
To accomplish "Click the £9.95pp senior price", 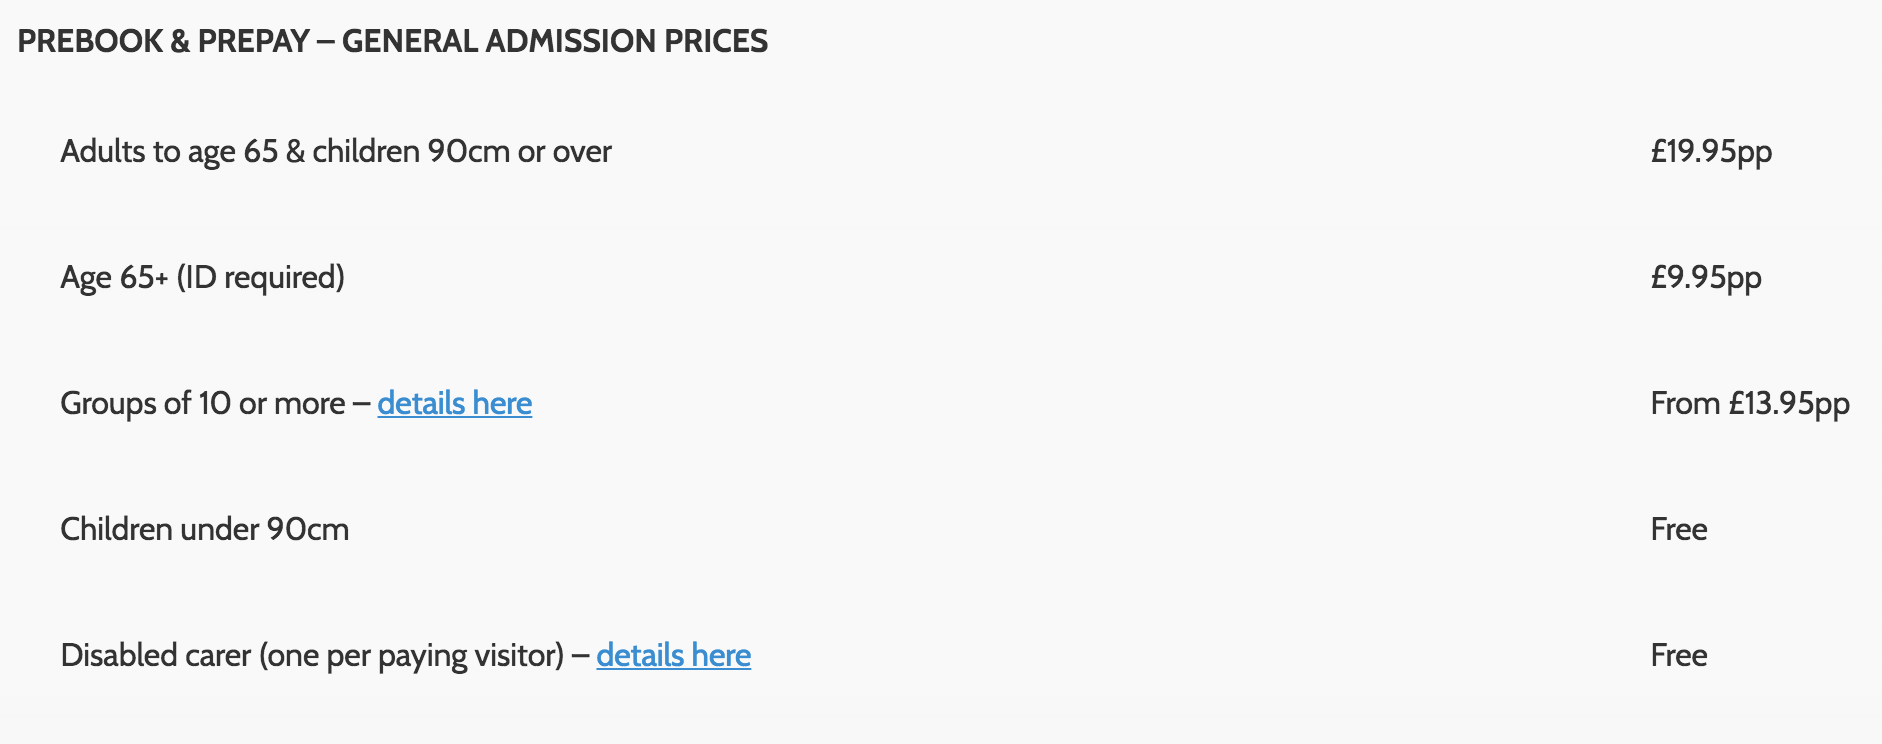I will pyautogui.click(x=1706, y=277).
